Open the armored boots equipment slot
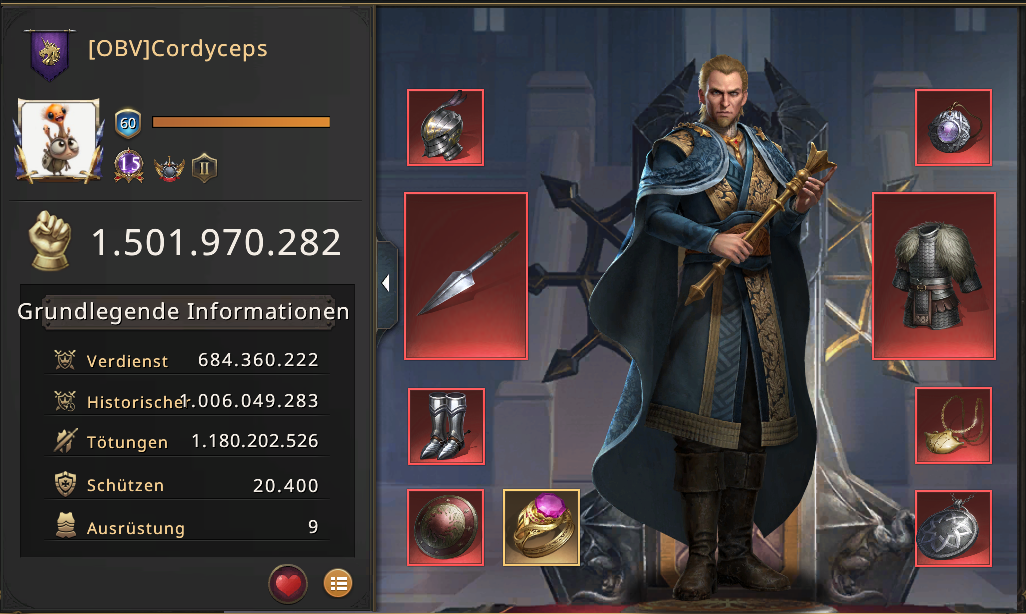The height and width of the screenshot is (614, 1026). click(x=446, y=426)
